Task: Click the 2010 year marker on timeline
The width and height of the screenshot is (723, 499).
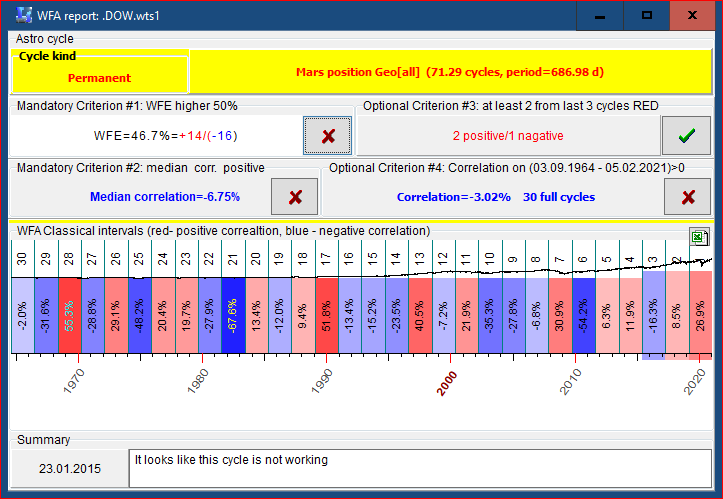Action: coord(571,382)
